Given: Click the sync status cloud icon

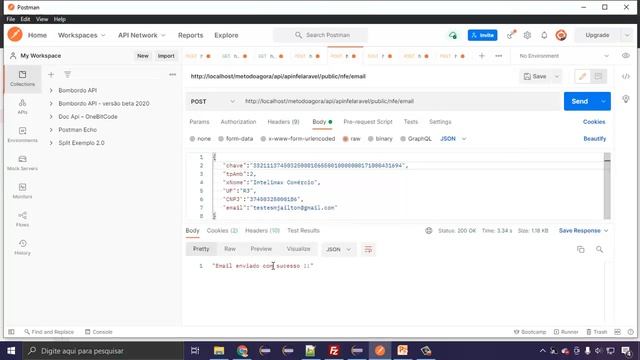Looking at the screenshot, I should click(453, 36).
